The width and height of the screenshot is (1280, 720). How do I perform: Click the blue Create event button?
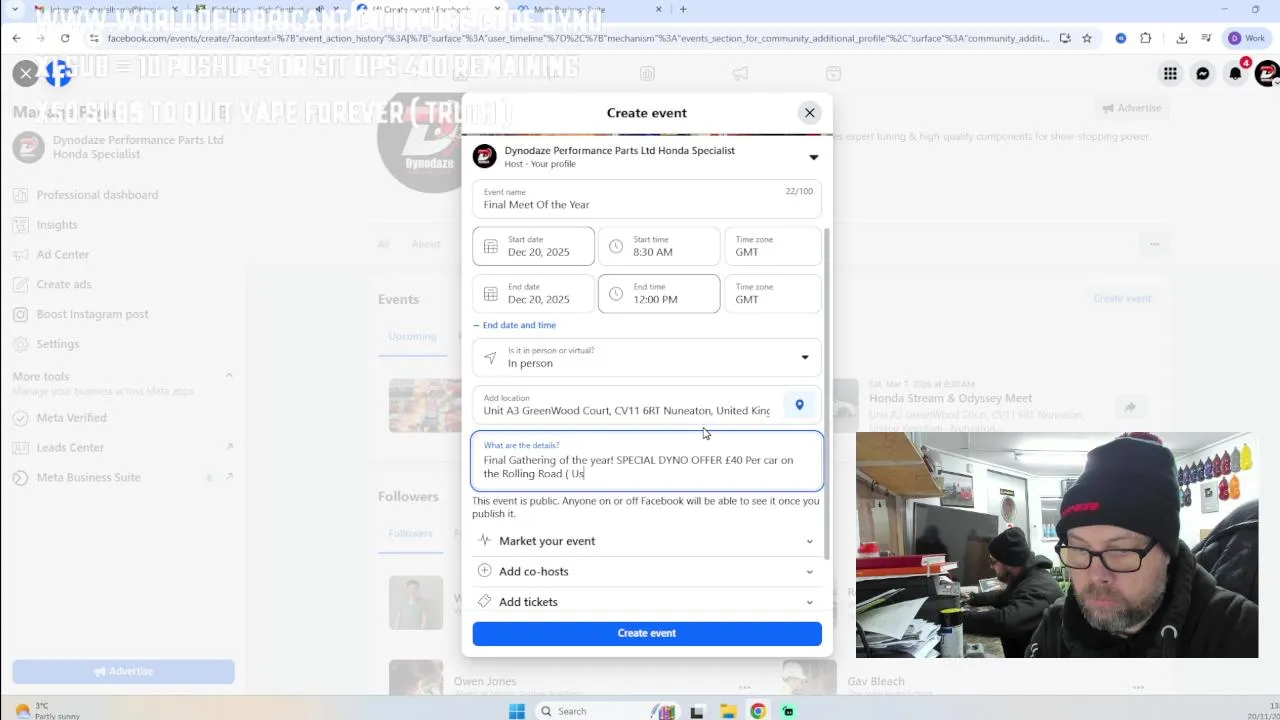coord(647,633)
